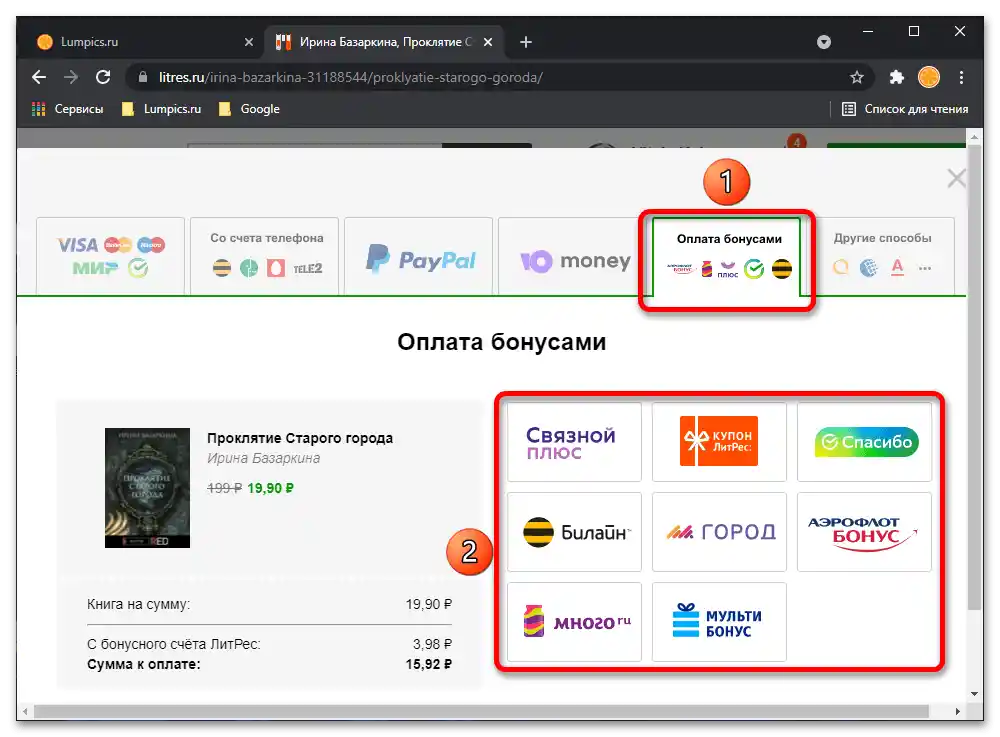Select the ЮMoney payment tab

[x=570, y=256]
